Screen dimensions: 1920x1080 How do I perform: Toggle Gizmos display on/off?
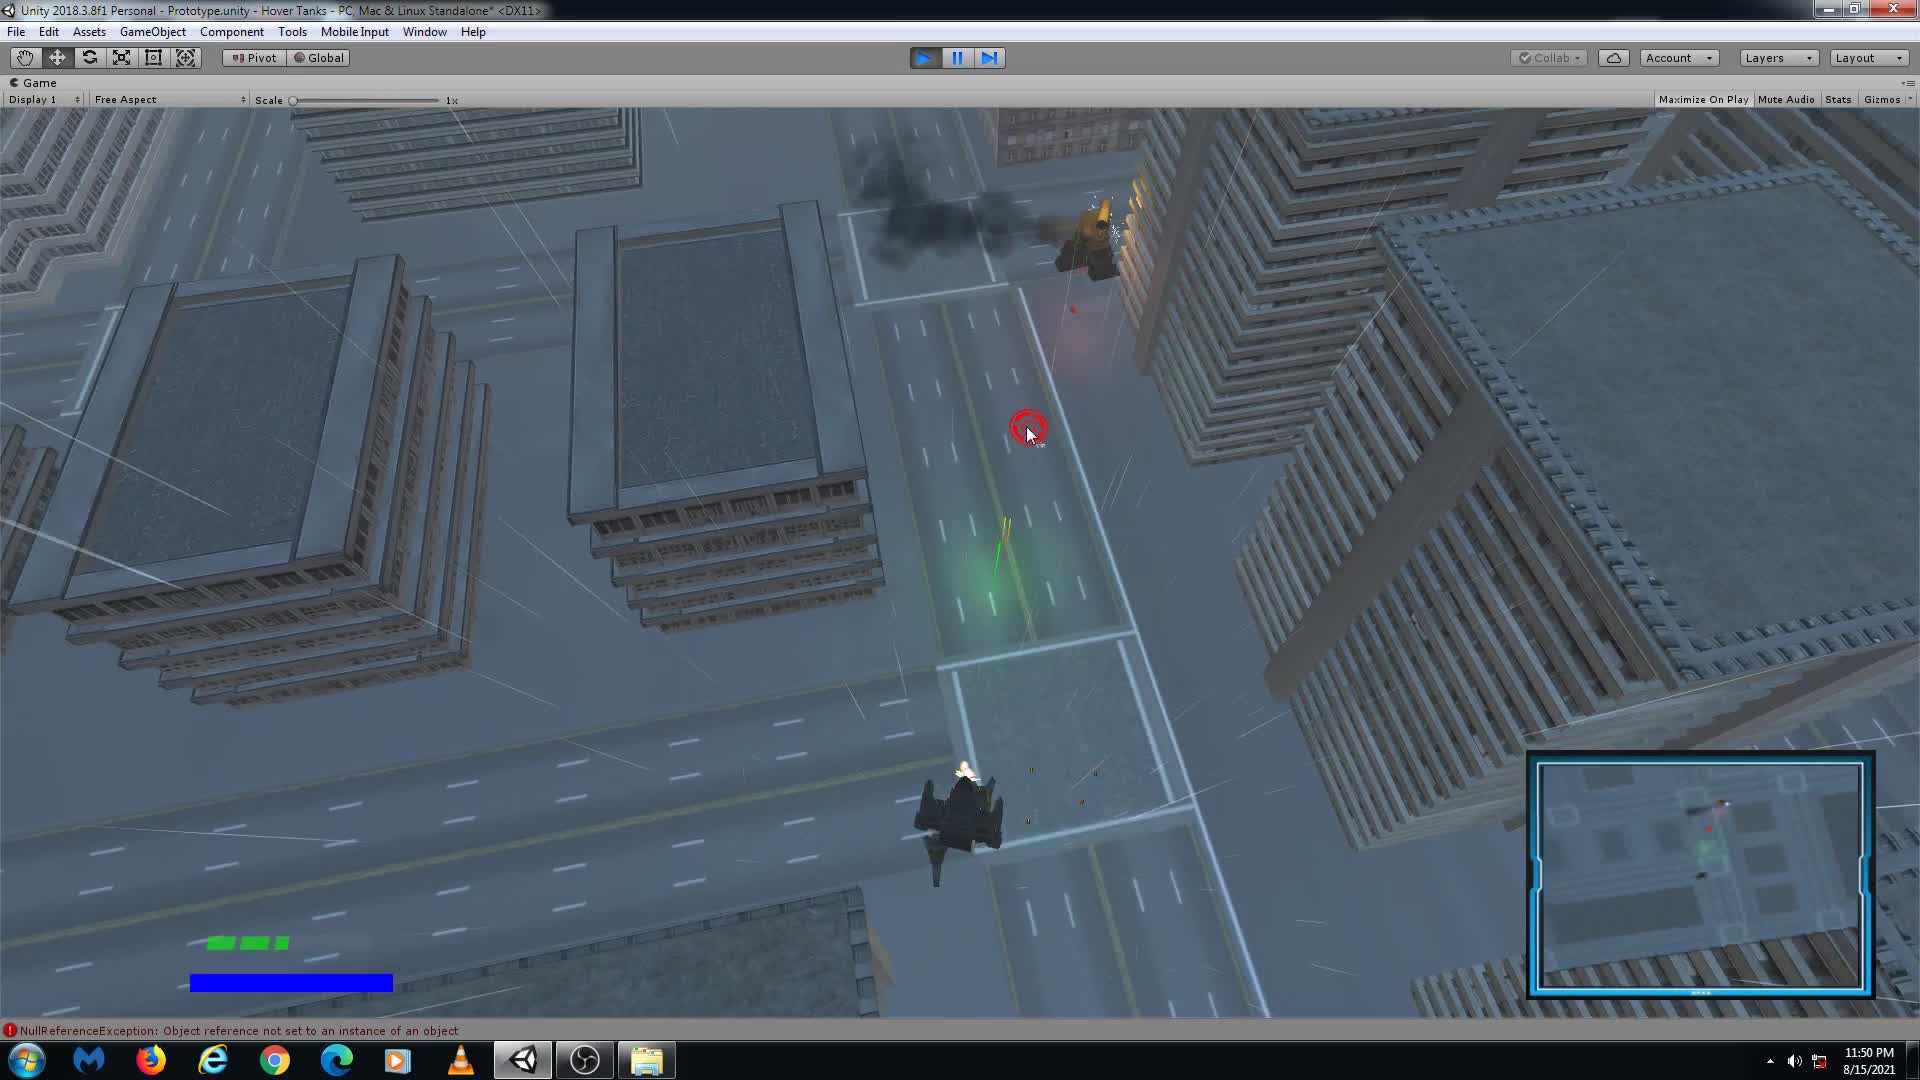1880,99
